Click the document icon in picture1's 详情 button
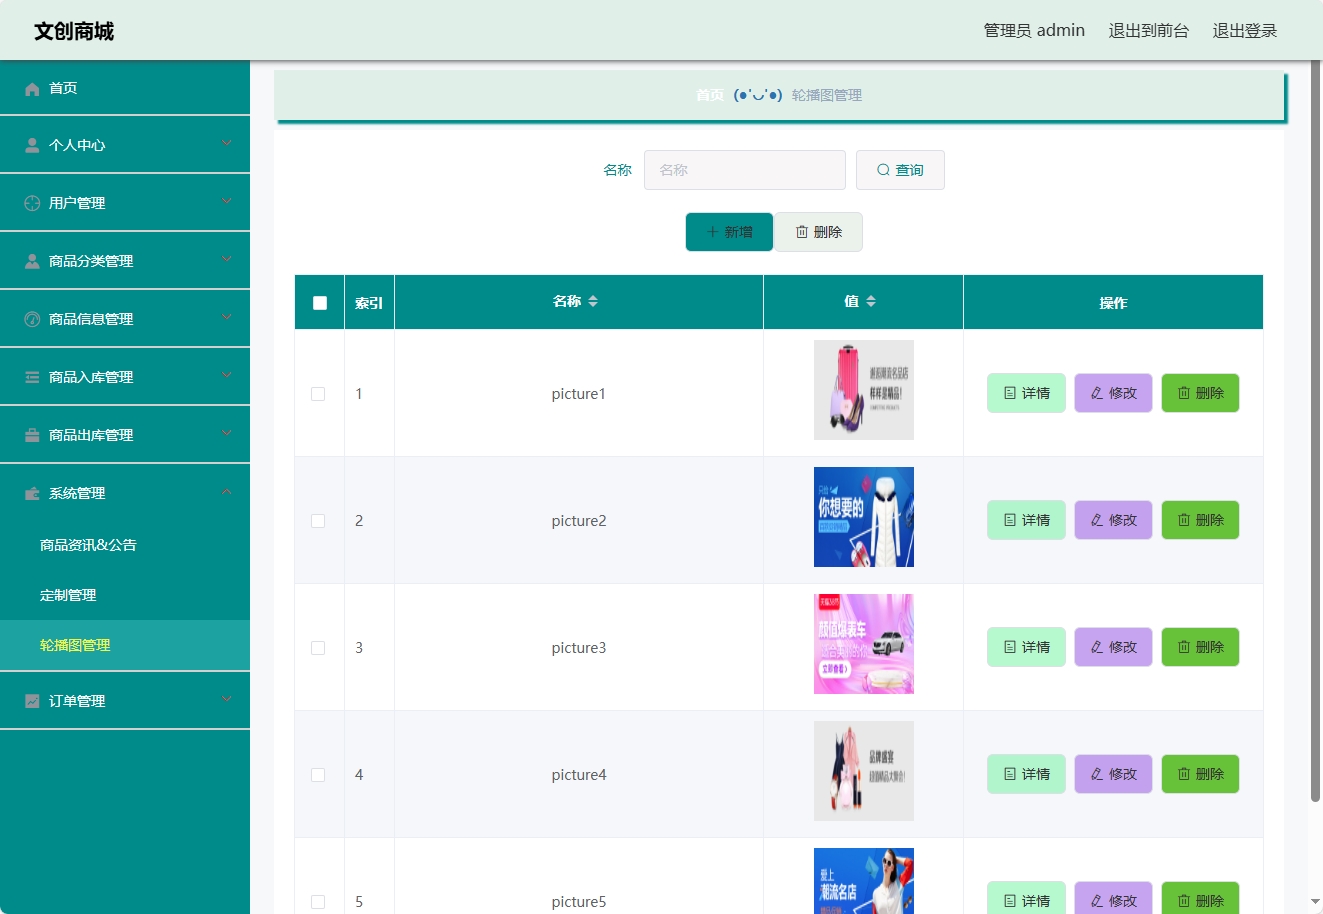The width and height of the screenshot is (1323, 914). pyautogui.click(x=1010, y=393)
